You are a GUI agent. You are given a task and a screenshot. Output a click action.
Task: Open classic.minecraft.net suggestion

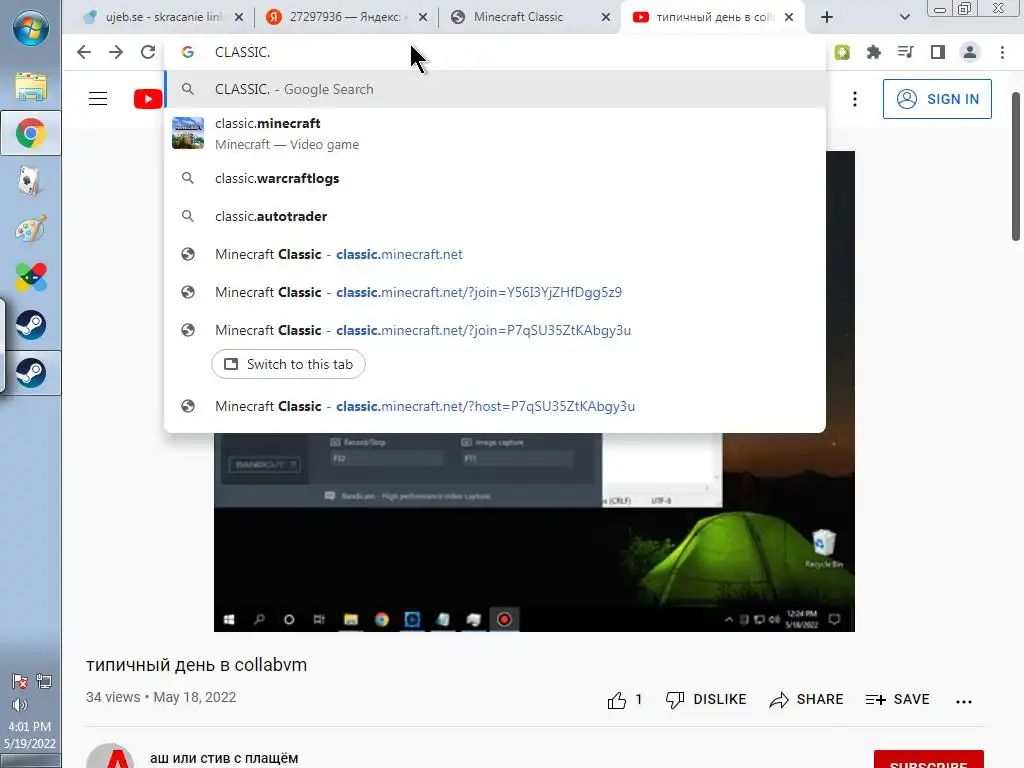[x=495, y=254]
